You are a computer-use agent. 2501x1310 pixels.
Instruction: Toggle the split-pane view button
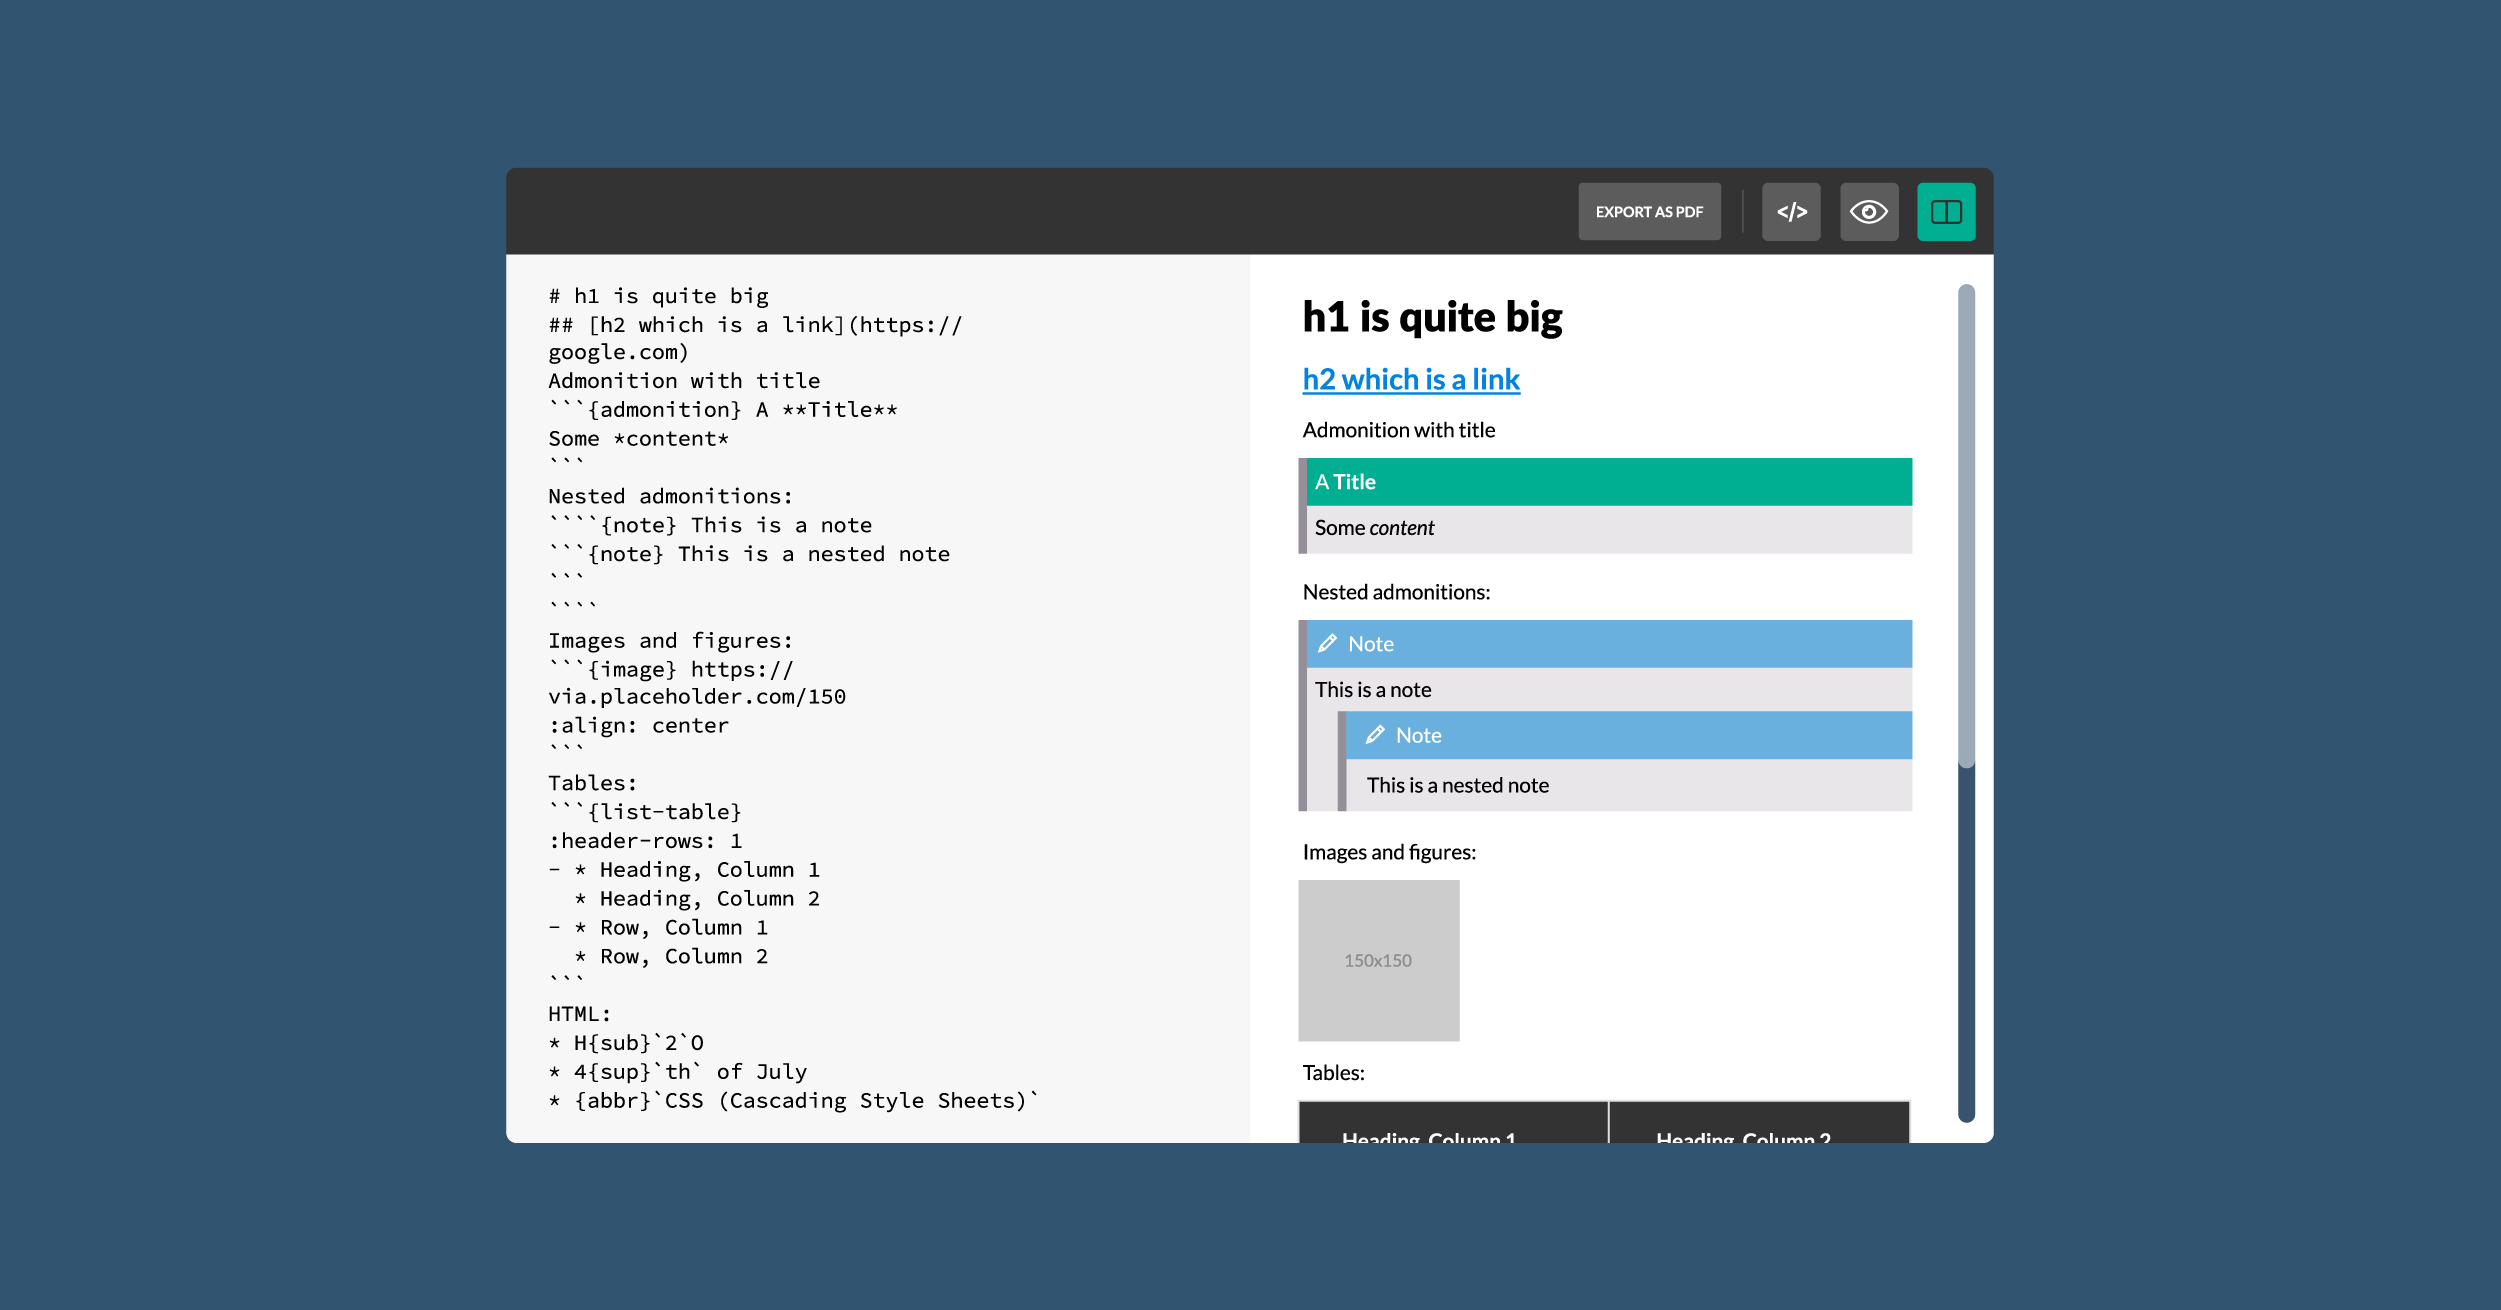click(x=1945, y=212)
